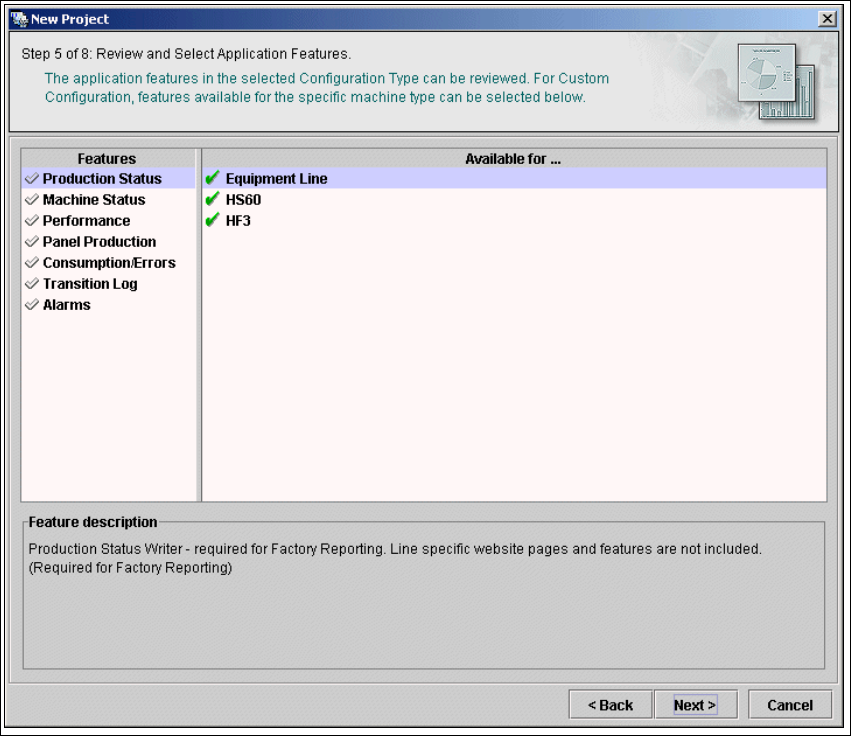Proceed to the next step with Next
The height and width of the screenshot is (736, 851).
(695, 705)
